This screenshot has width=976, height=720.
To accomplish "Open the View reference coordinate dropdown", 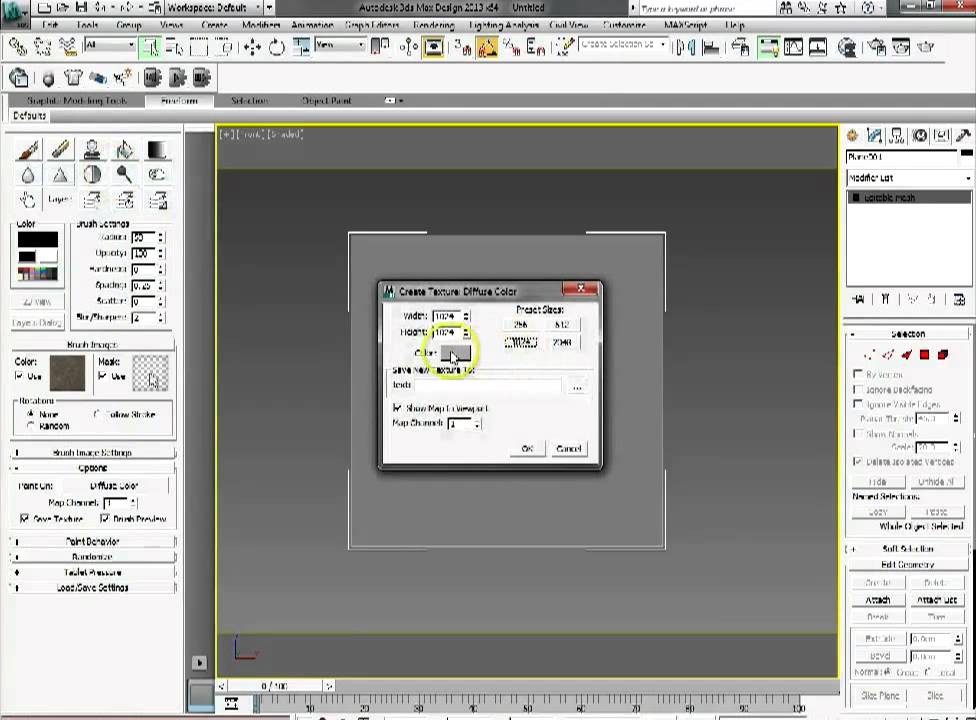I will tap(340, 45).
